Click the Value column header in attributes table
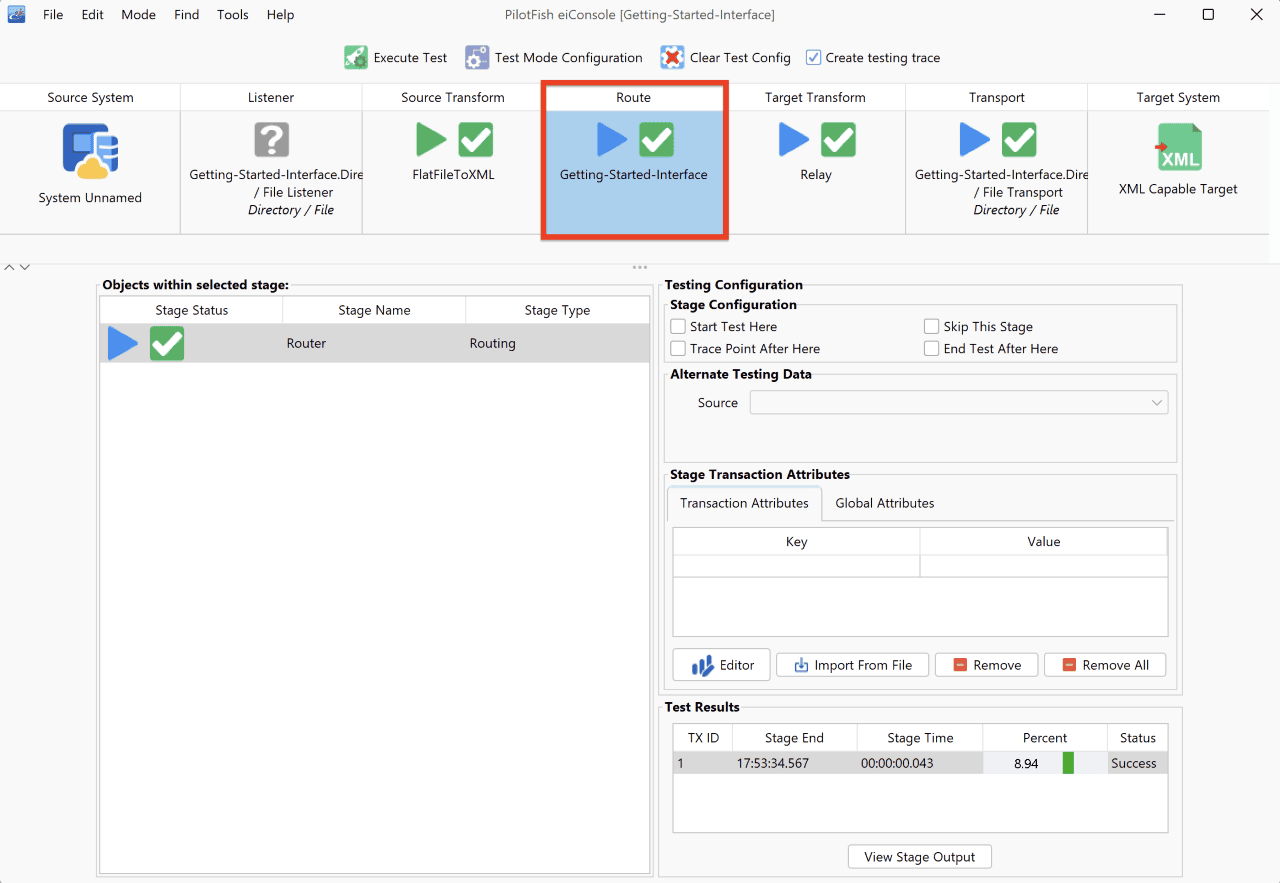Screen dimensions: 1280x883 click(x=1043, y=541)
